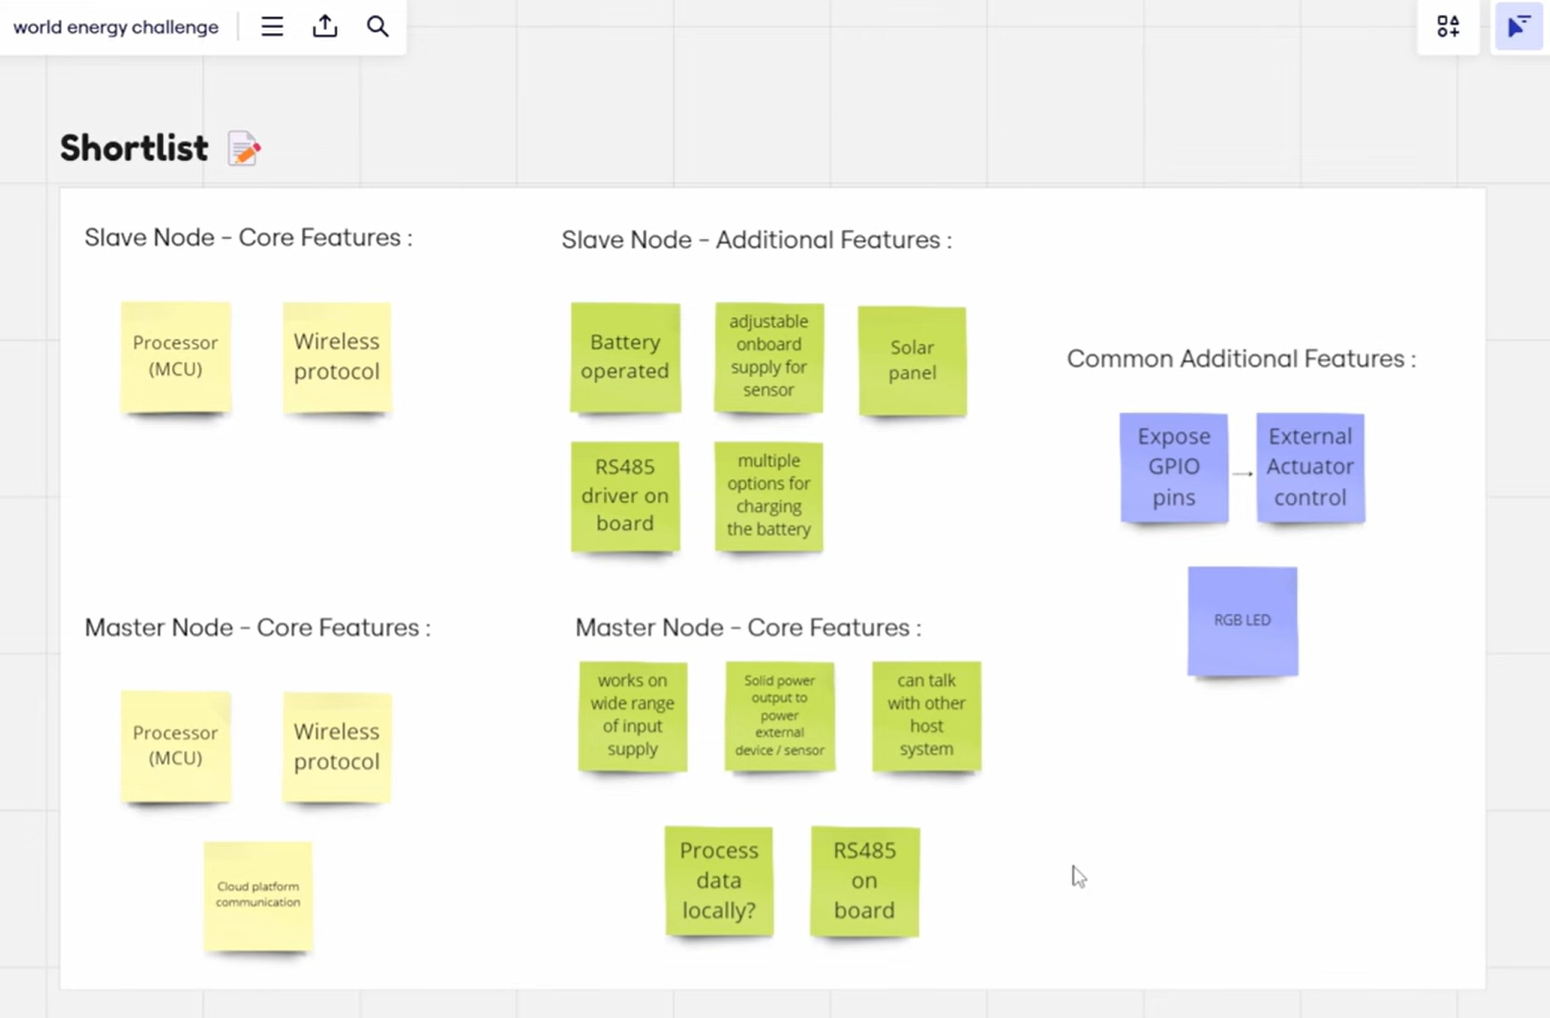Click the RS485 driver on board note

(625, 495)
